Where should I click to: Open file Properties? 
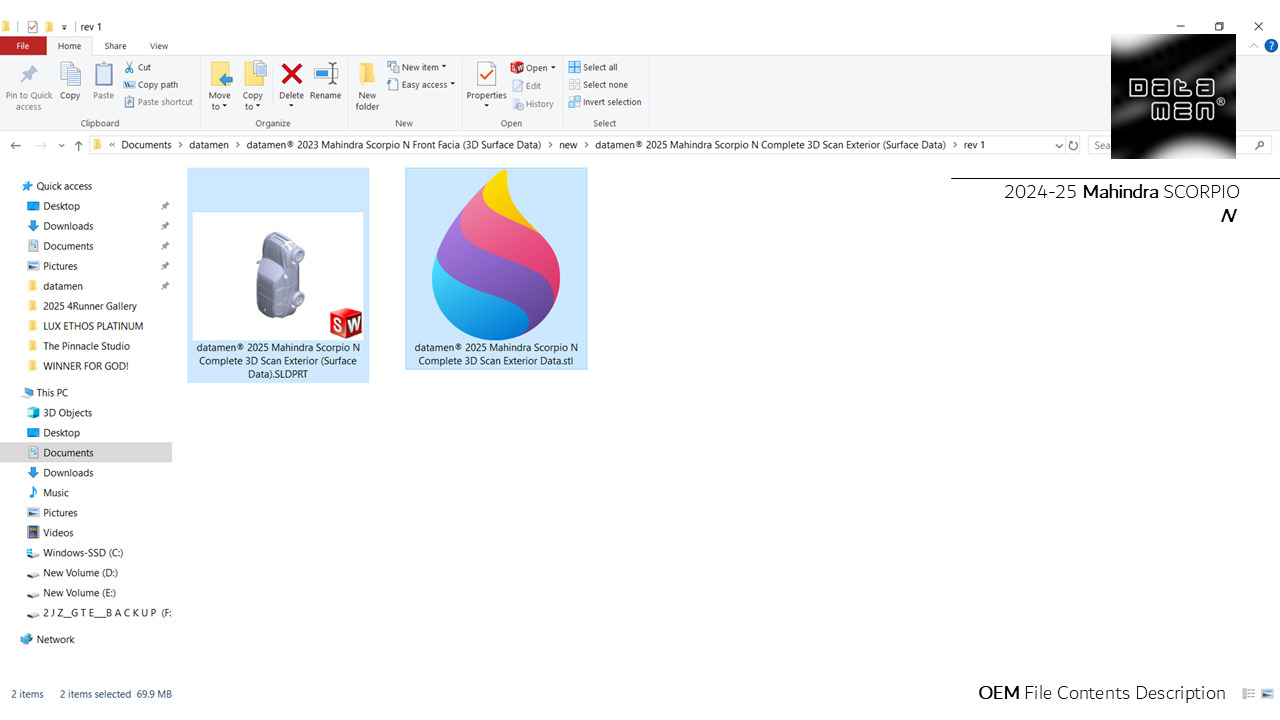click(486, 87)
